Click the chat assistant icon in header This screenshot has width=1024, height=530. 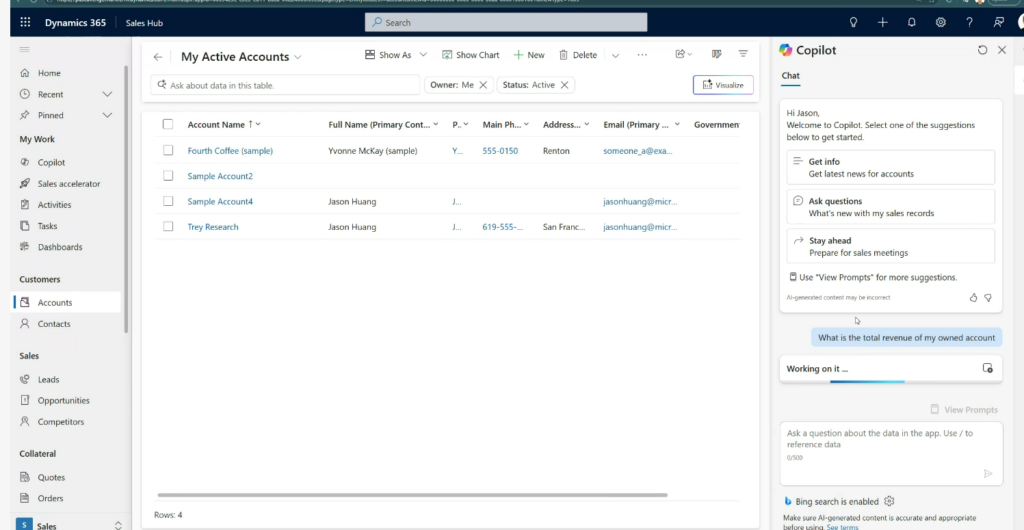[x=999, y=22]
